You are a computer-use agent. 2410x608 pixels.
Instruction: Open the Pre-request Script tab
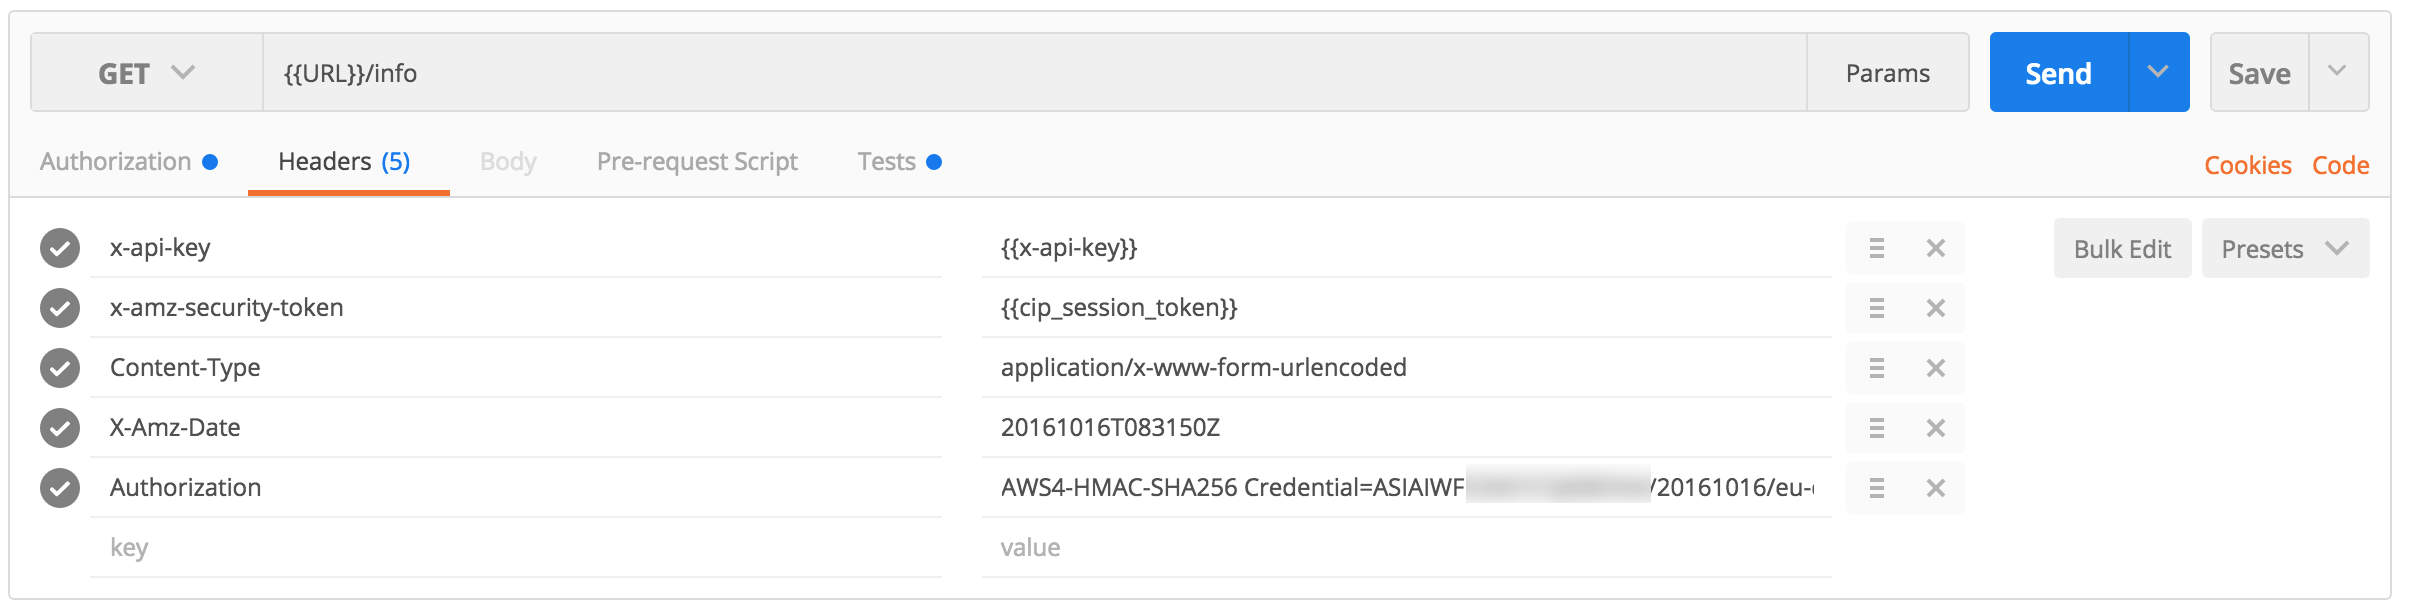pos(697,162)
